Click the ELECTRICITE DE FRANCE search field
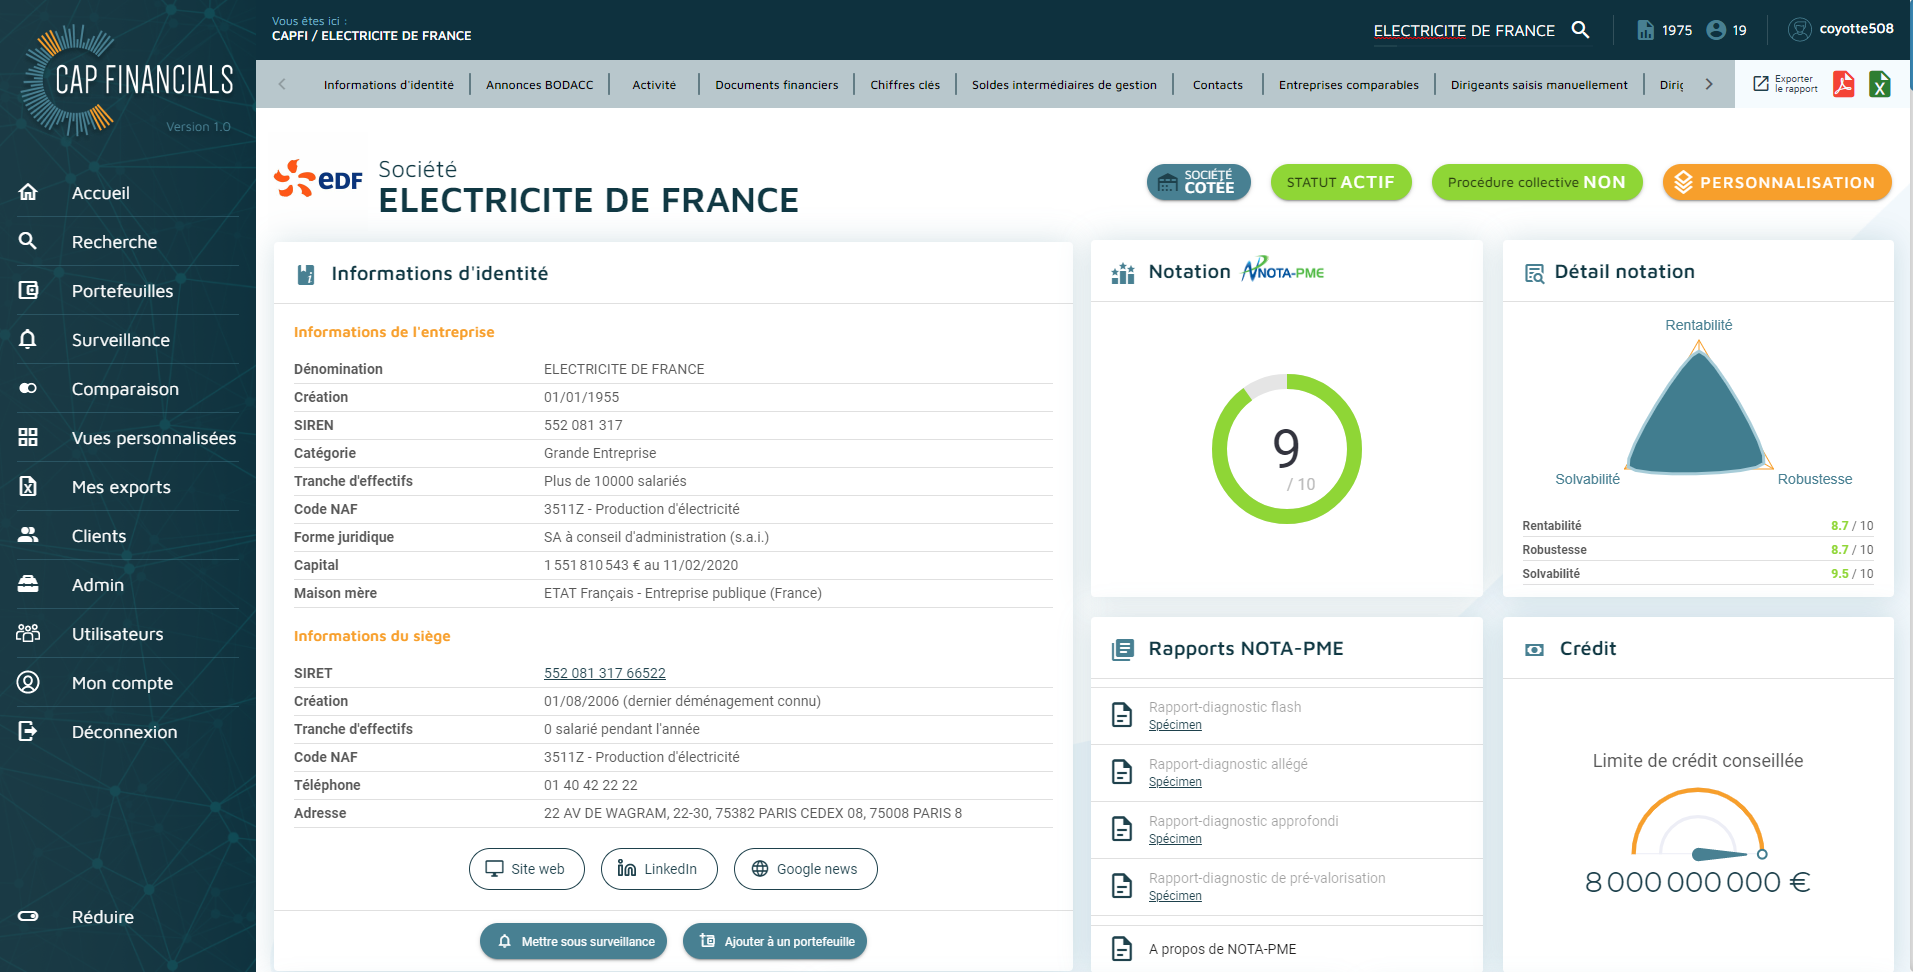 pyautogui.click(x=1464, y=31)
